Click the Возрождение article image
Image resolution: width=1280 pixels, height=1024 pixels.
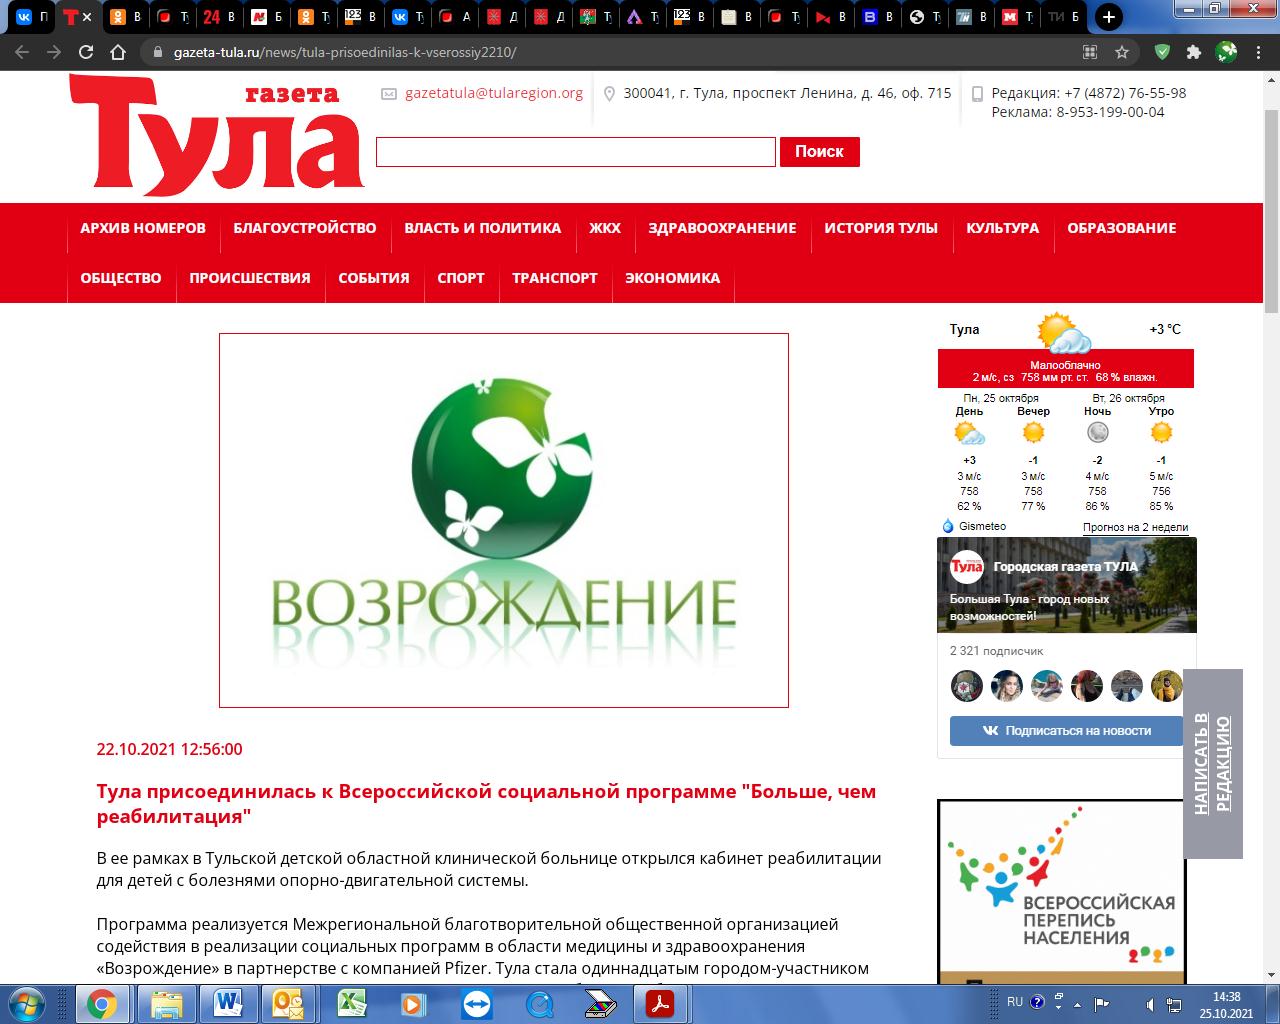(x=504, y=520)
